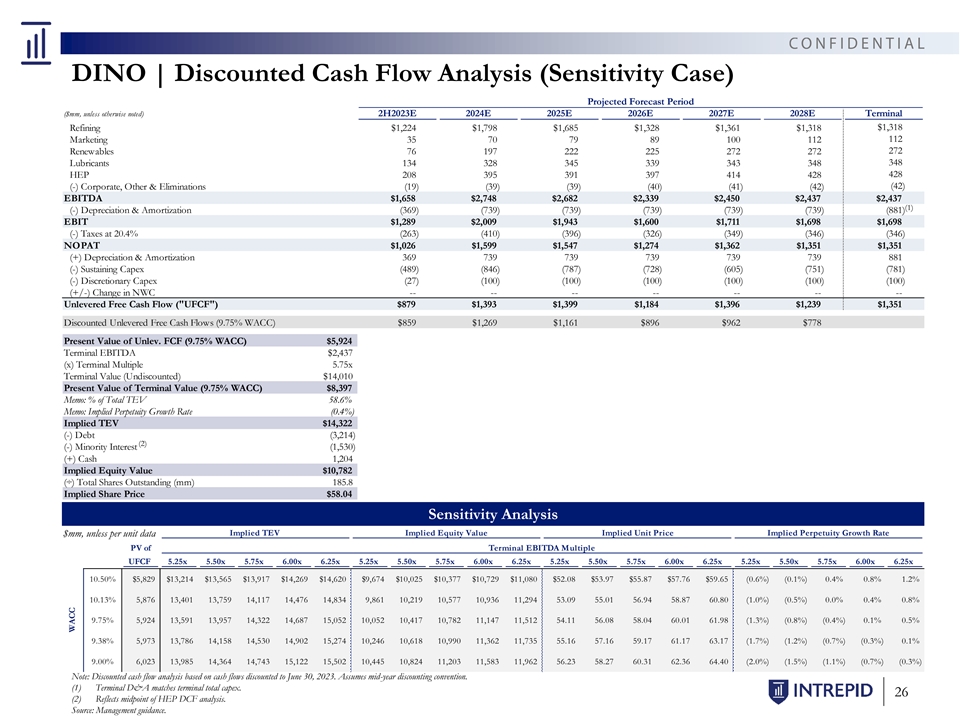Select the Present Value of Terminal Value label
The height and width of the screenshot is (720, 960).
(x=163, y=388)
